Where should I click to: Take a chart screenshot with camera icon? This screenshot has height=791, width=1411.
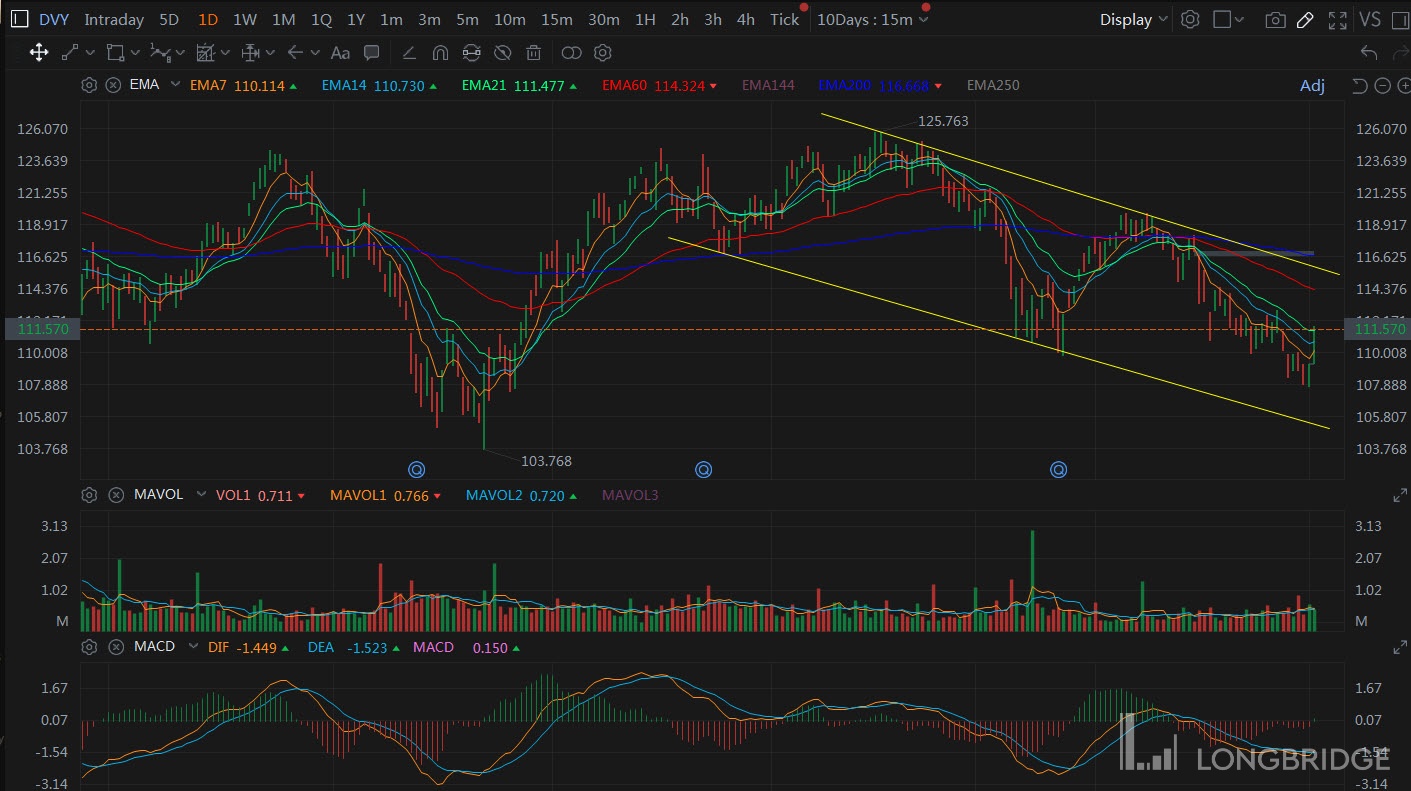click(1275, 20)
